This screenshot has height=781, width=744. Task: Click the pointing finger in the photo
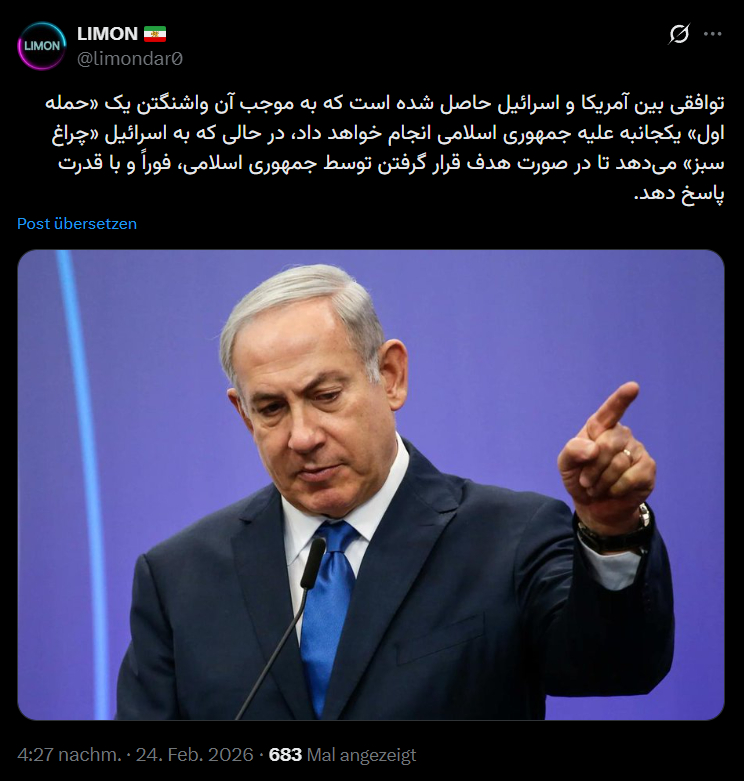pos(614,409)
